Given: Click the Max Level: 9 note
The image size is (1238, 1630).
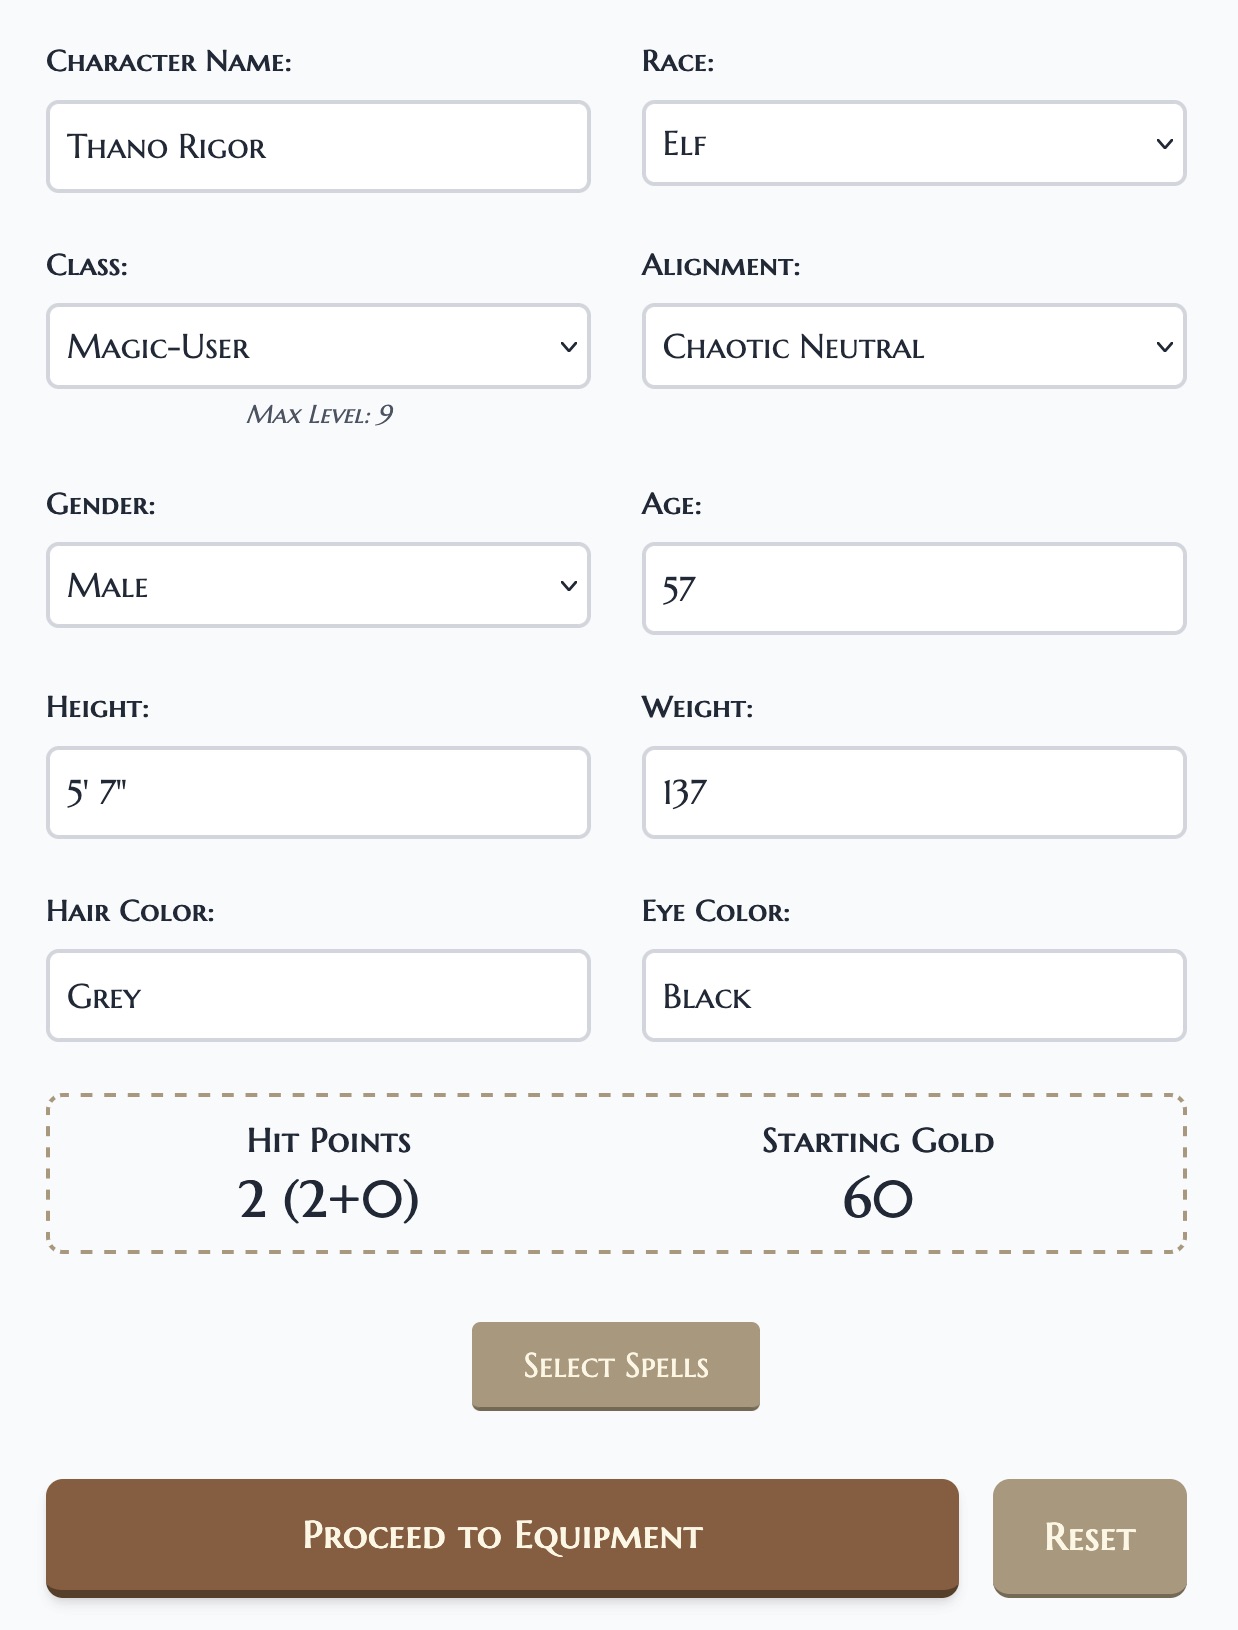Looking at the screenshot, I should (319, 415).
